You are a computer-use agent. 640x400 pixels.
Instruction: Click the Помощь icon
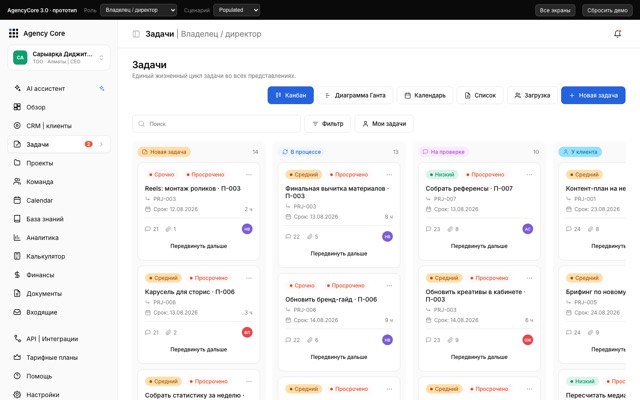pos(17,376)
